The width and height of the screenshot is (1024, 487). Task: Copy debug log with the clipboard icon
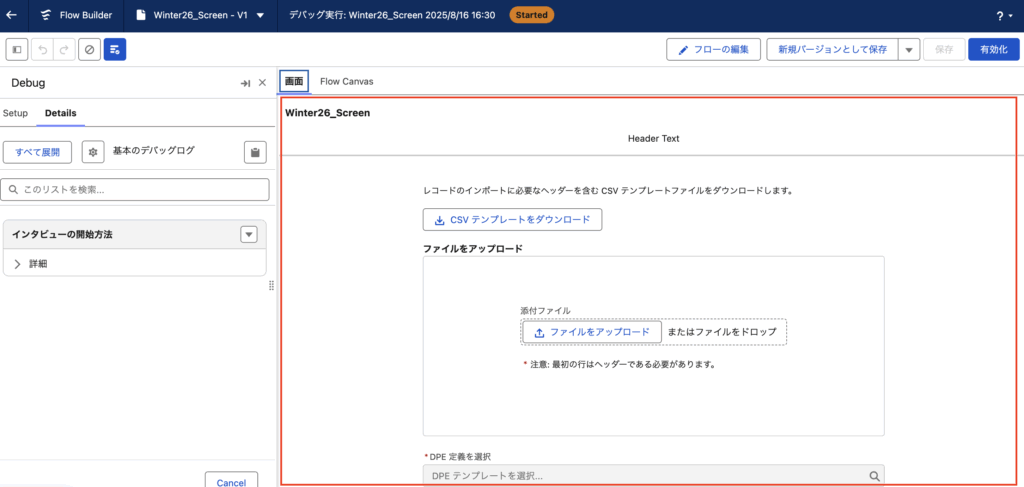click(x=256, y=152)
